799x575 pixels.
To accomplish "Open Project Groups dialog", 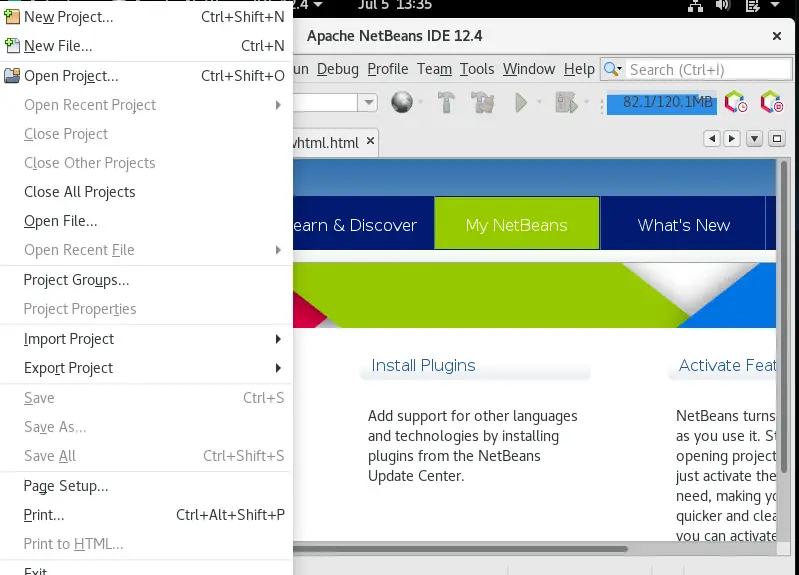I will pyautogui.click(x=146, y=280).
